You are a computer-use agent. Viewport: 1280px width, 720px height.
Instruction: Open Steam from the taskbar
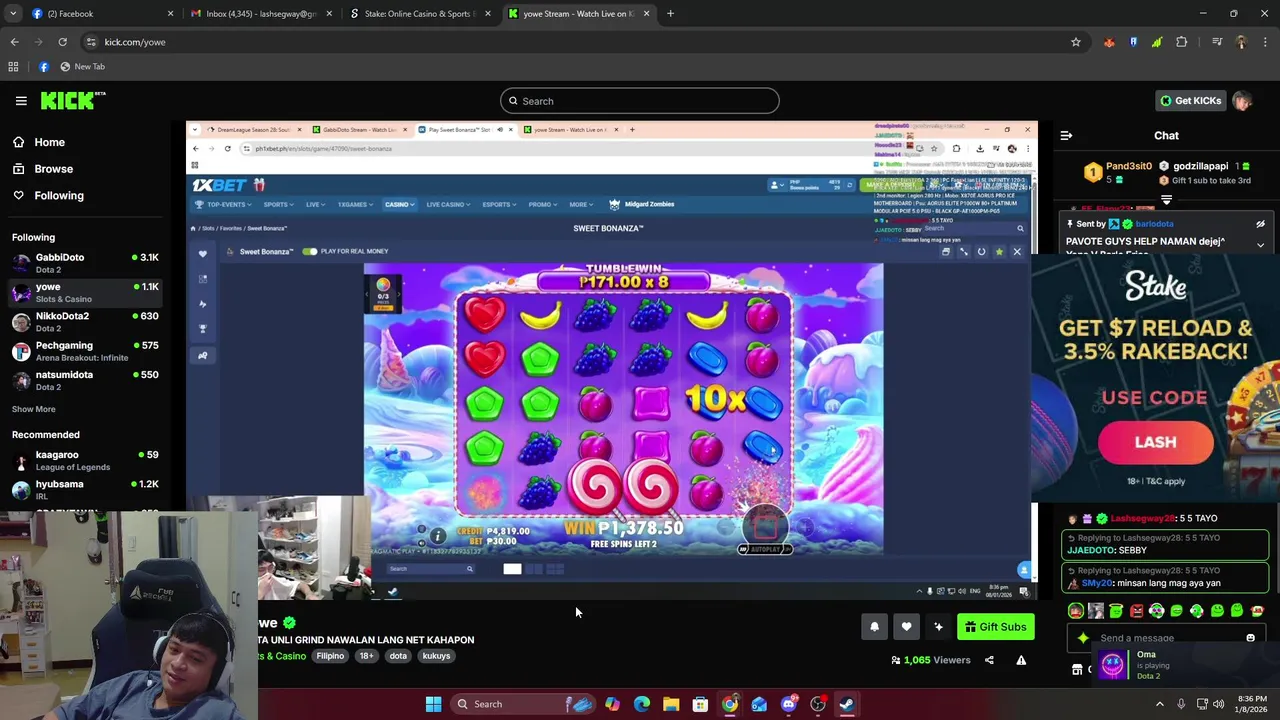click(x=847, y=704)
